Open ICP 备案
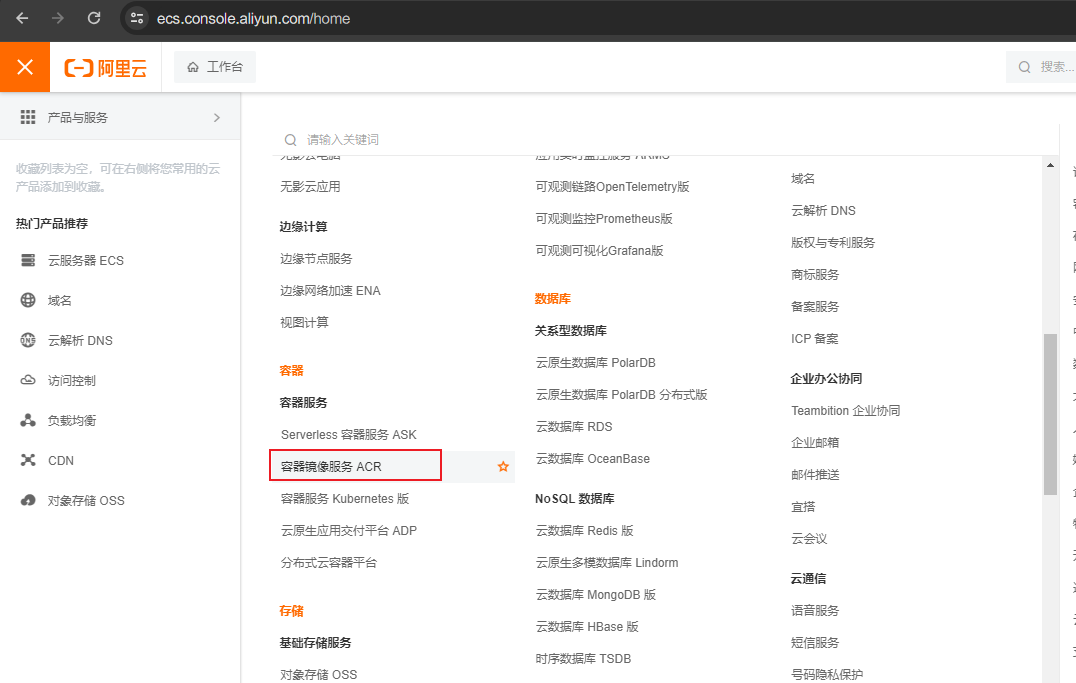 click(x=815, y=339)
